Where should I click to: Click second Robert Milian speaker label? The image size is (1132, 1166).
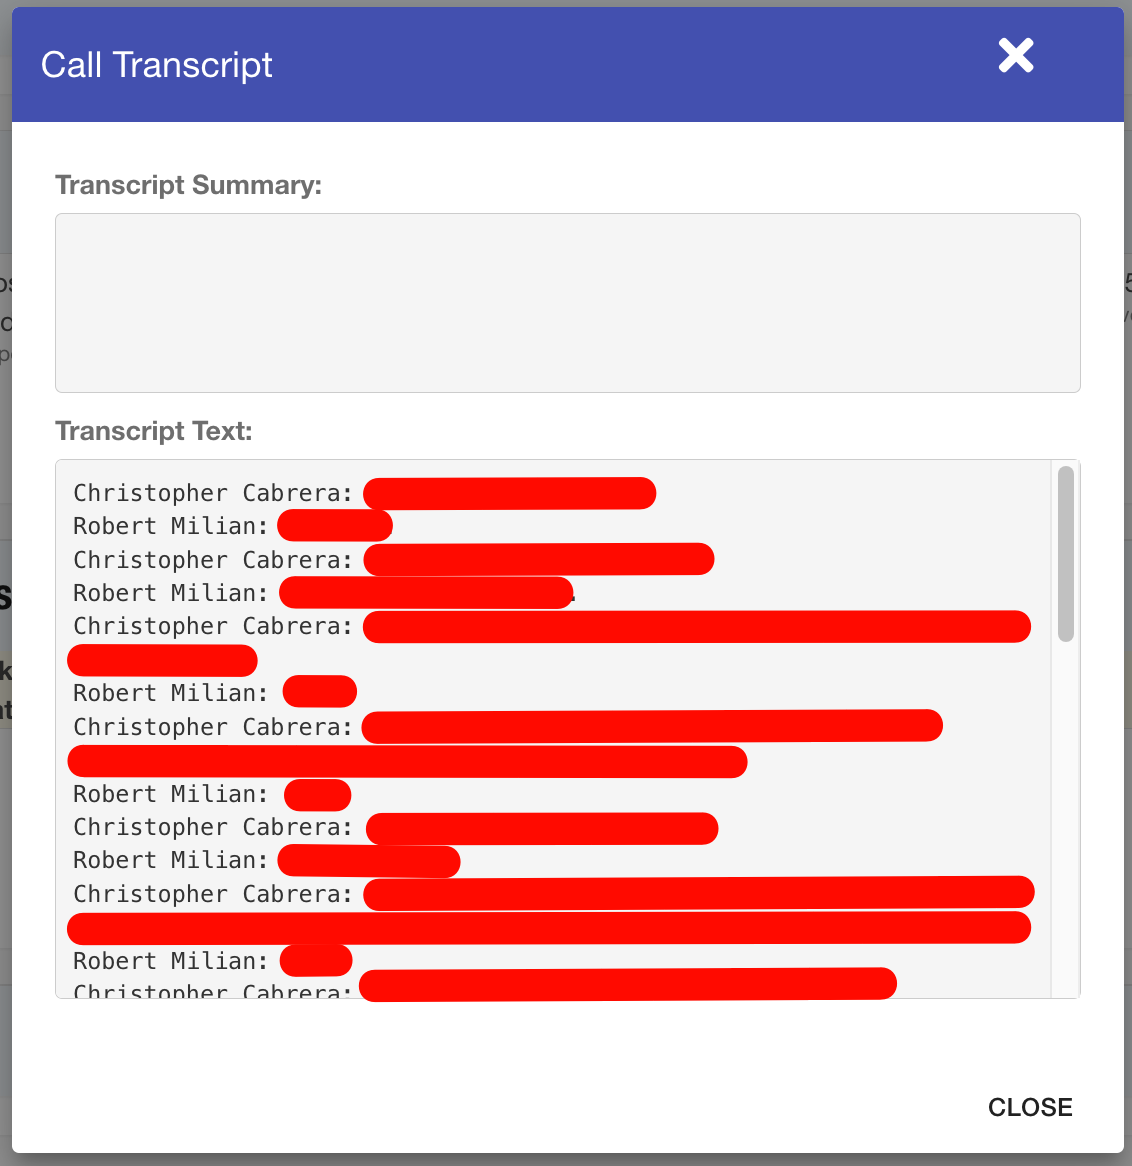coord(170,593)
